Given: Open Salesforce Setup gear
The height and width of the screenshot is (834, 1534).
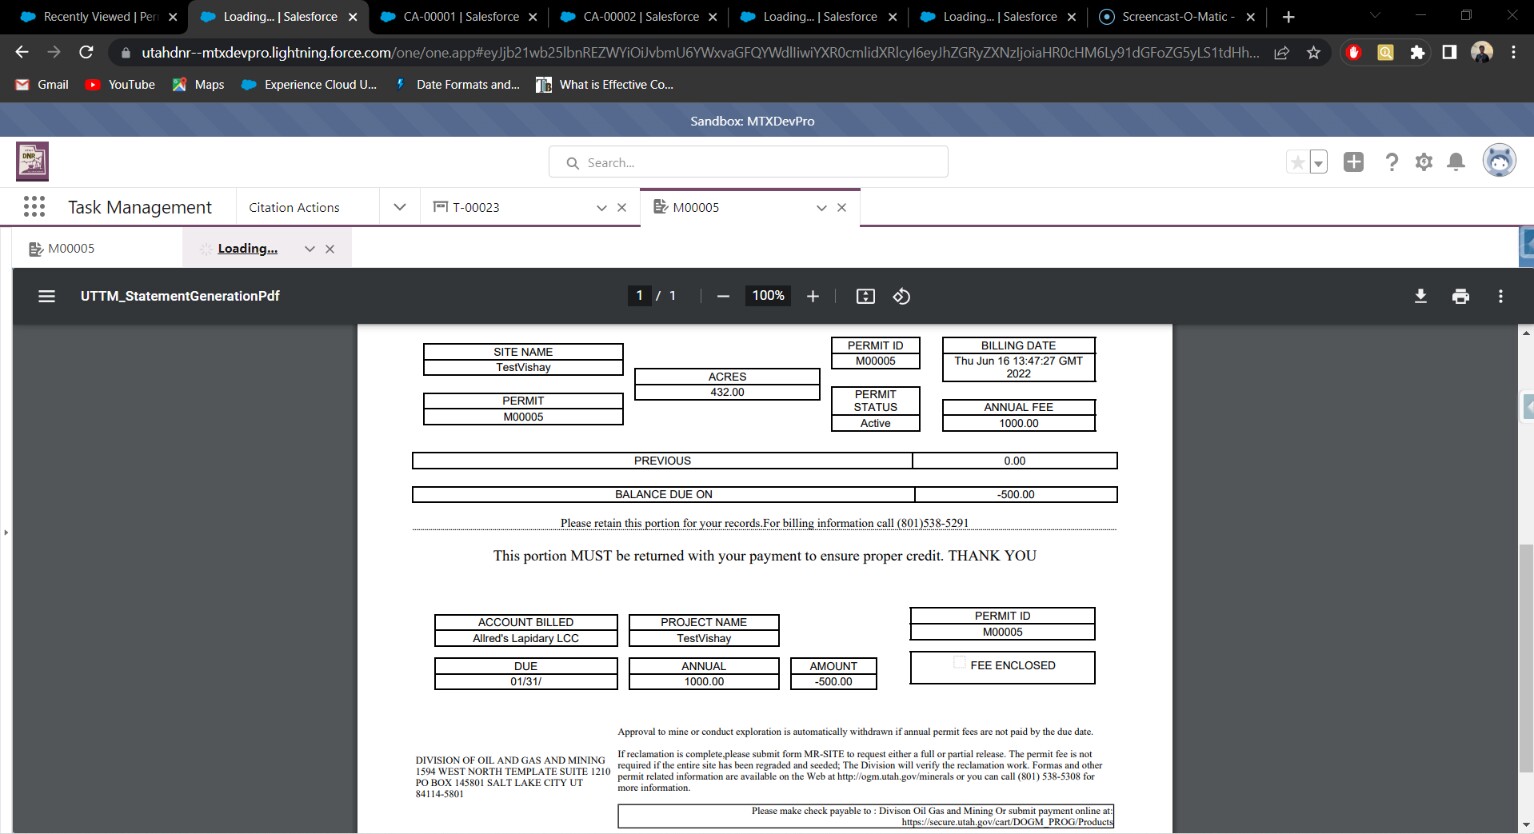Looking at the screenshot, I should [x=1423, y=161].
